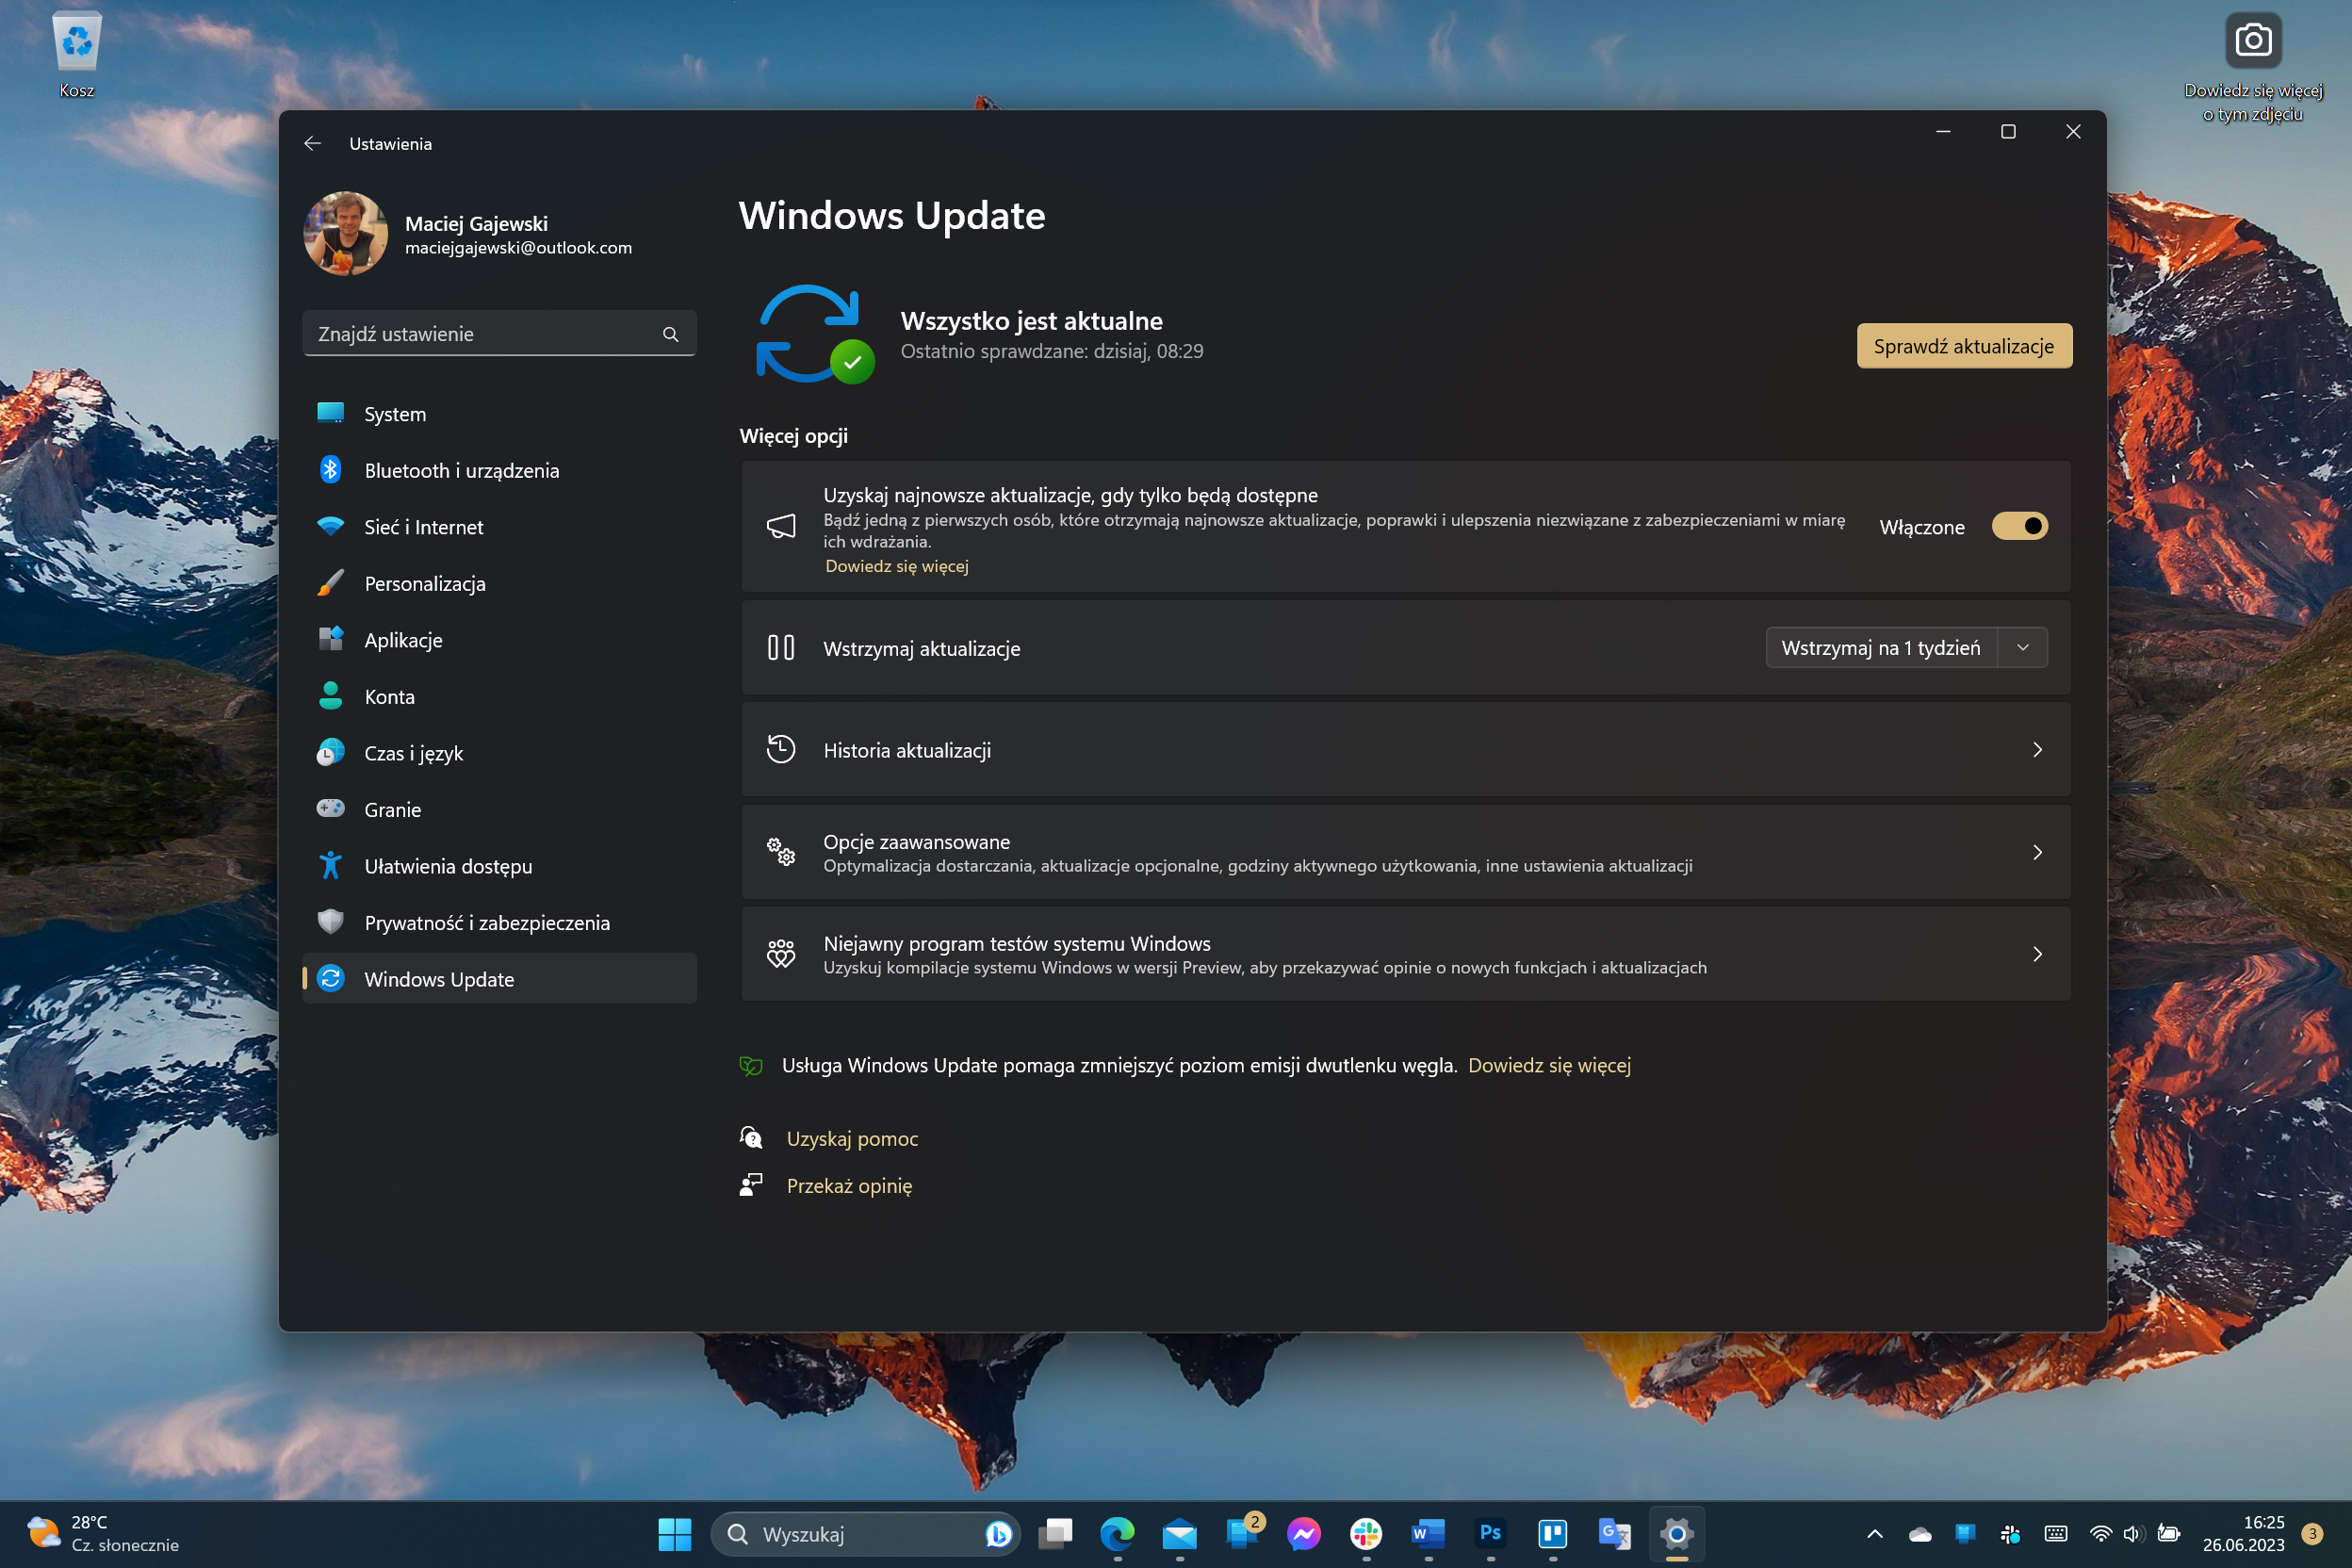Expand the pause updates duration dropdown arrow
The width and height of the screenshot is (2352, 1568).
(2023, 648)
